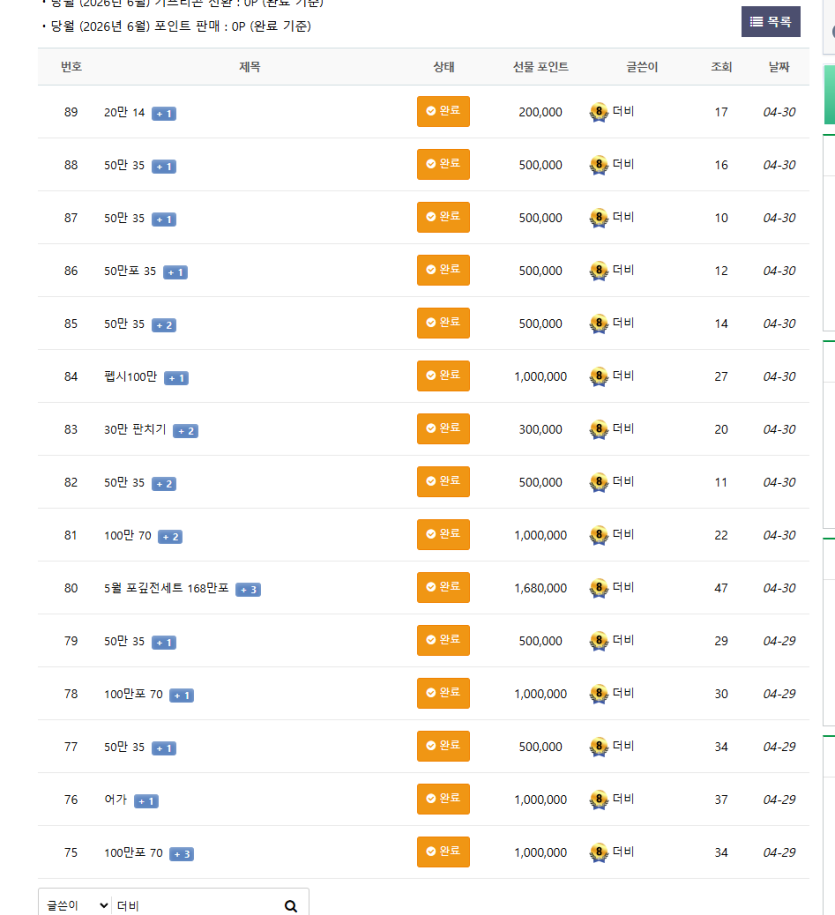835x915 pixels.
Task: Click 완료 status badge in row 79
Action: [443, 640]
